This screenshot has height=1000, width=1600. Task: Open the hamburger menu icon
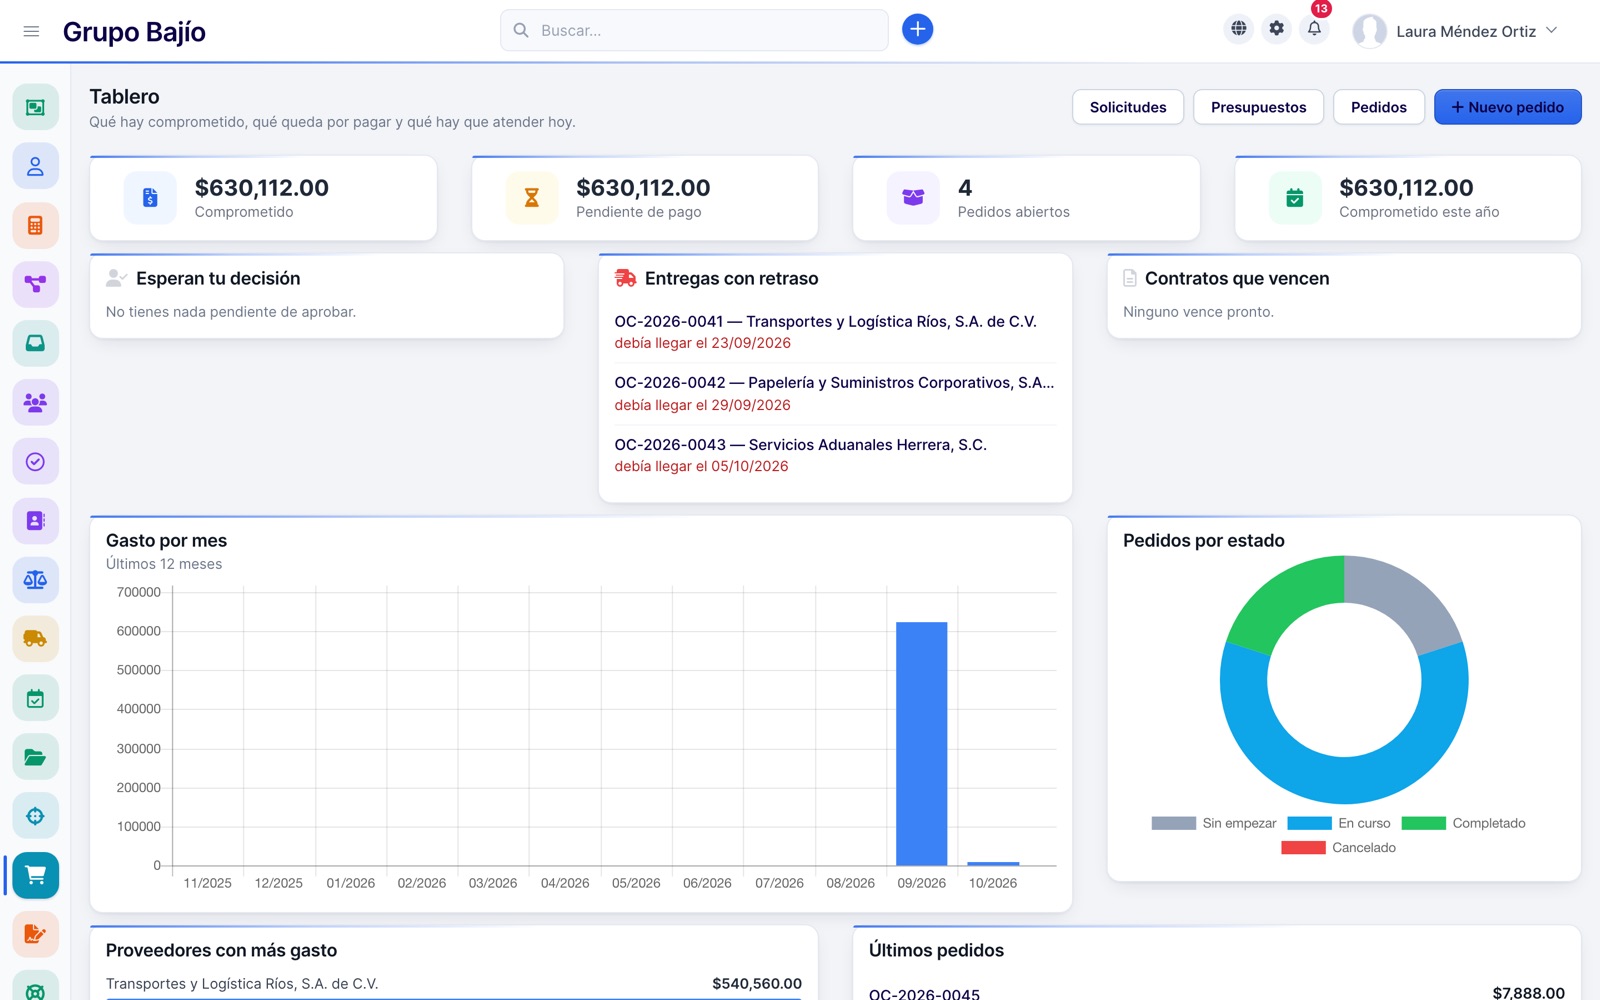click(31, 31)
